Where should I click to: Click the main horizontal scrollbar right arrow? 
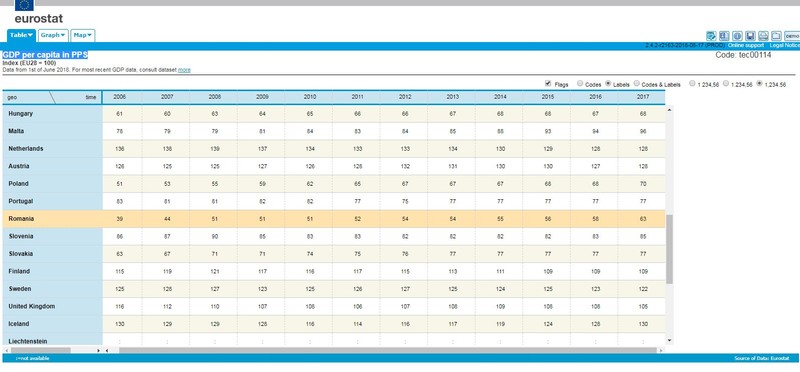661,351
